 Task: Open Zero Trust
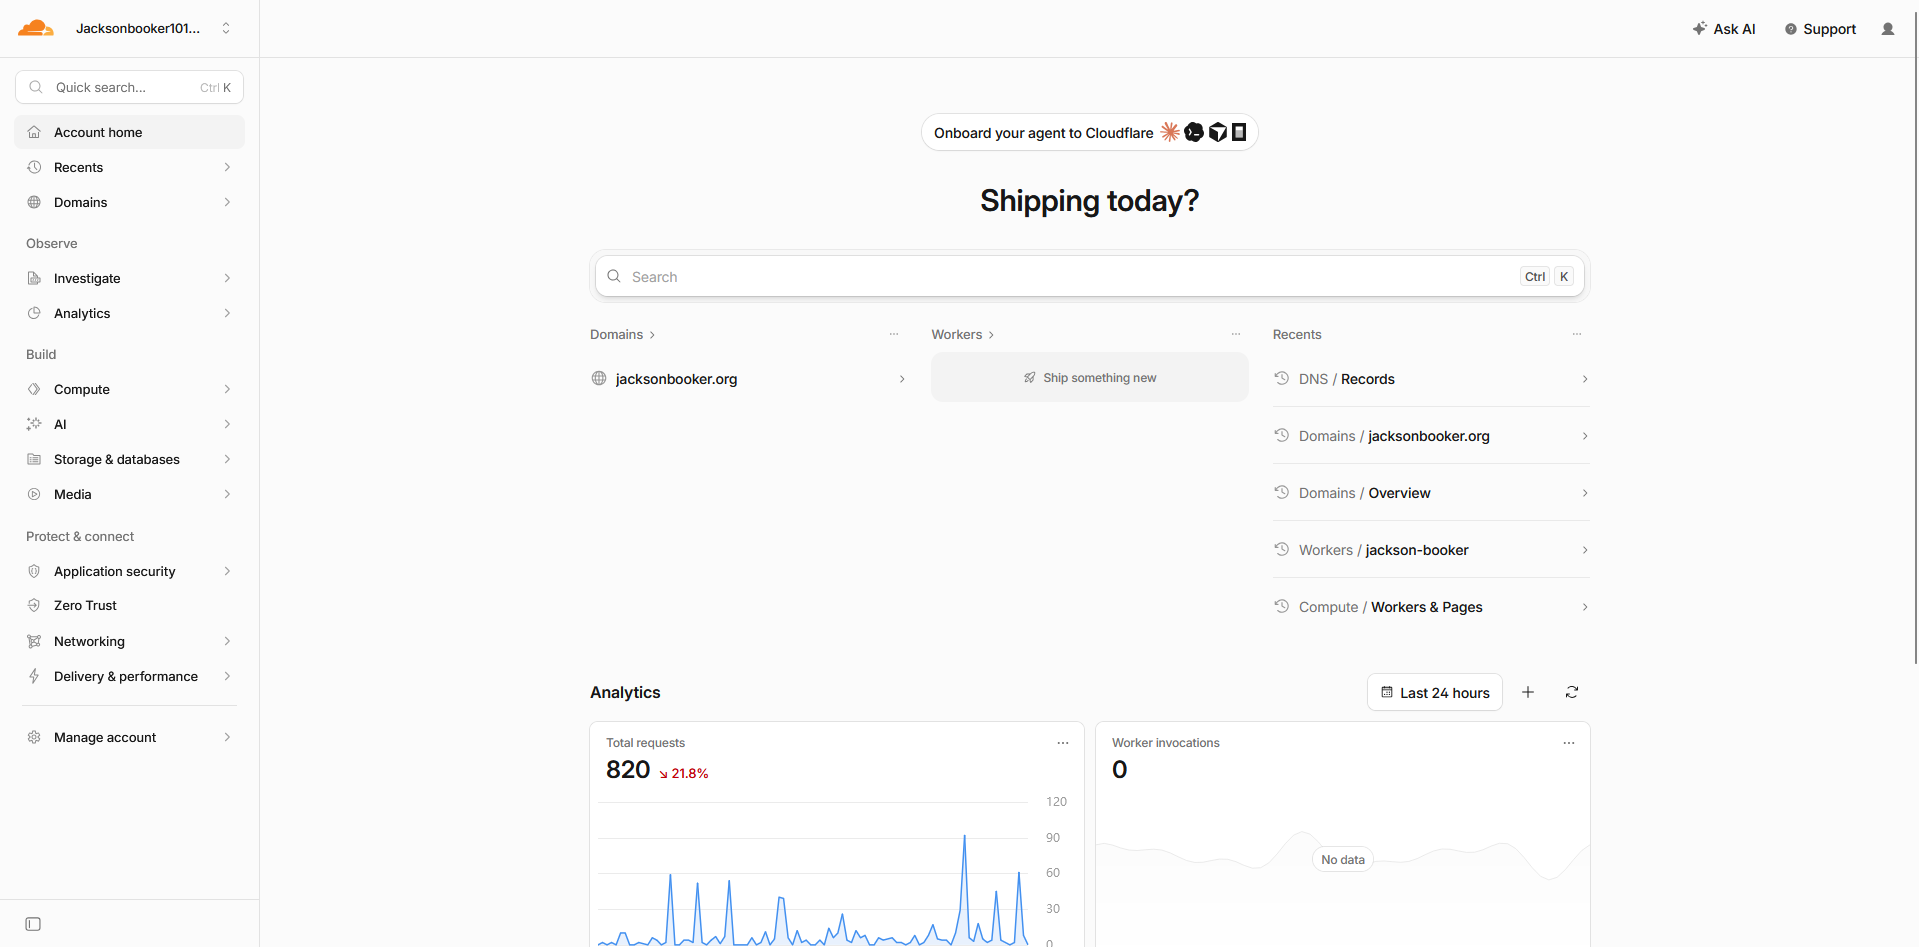click(x=130, y=605)
